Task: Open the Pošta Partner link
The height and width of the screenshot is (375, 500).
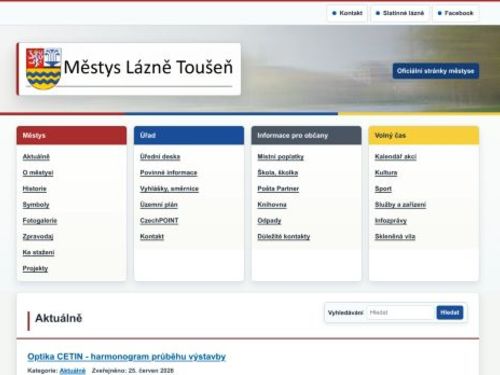Action: pyautogui.click(x=278, y=189)
